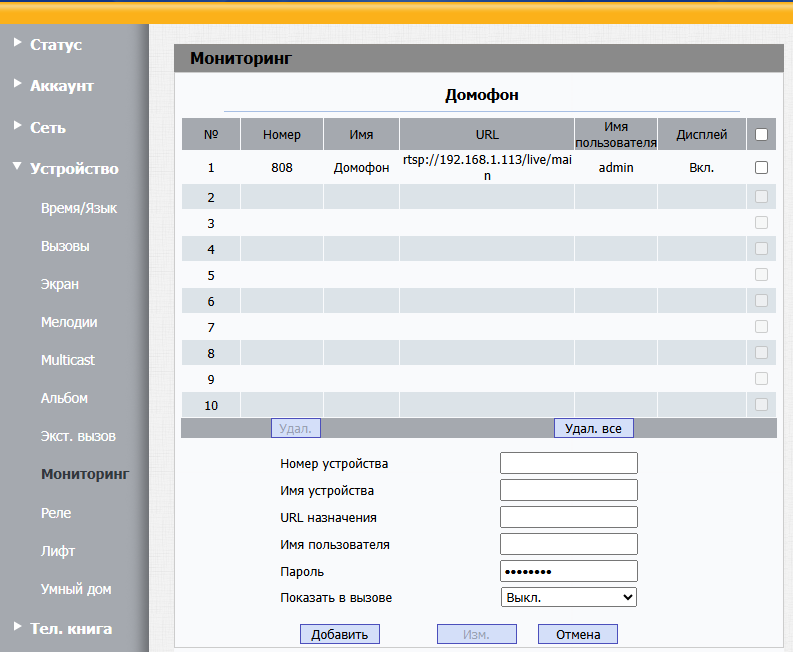Expand the Сеть sidebar section
Image resolution: width=793 pixels, height=652 pixels.
47,128
